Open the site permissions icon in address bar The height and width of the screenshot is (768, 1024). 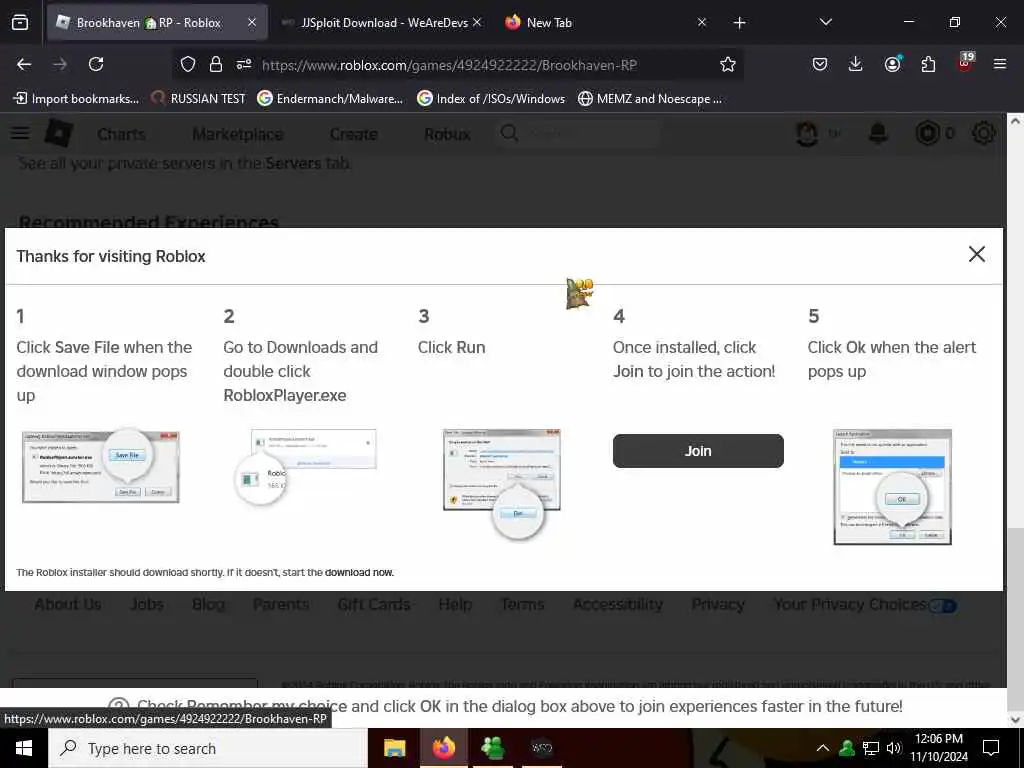pyautogui.click(x=244, y=64)
